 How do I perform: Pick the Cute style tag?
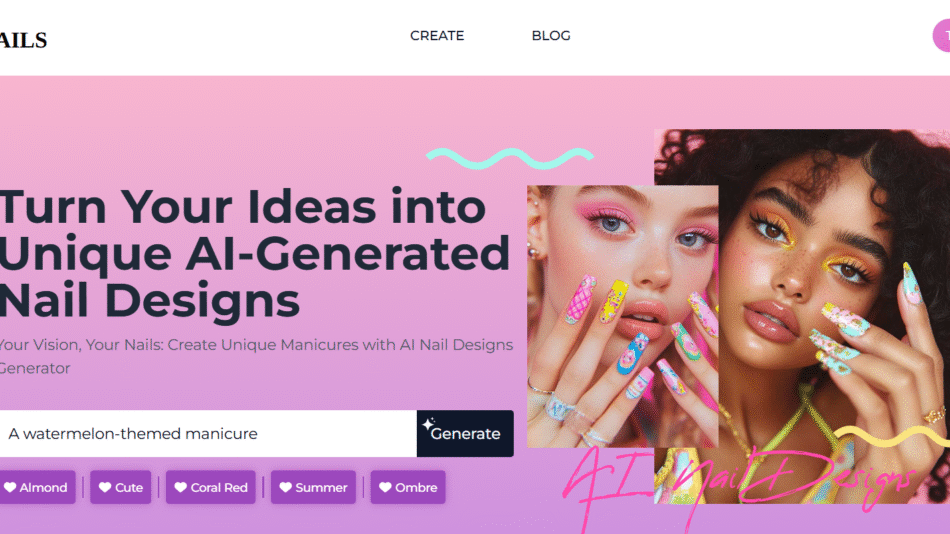click(121, 487)
